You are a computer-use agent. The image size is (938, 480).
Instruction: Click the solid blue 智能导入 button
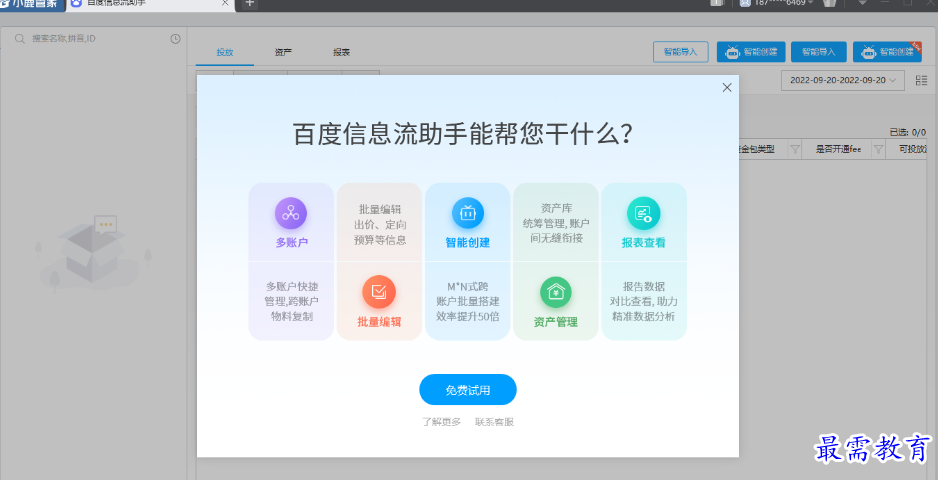(x=818, y=51)
